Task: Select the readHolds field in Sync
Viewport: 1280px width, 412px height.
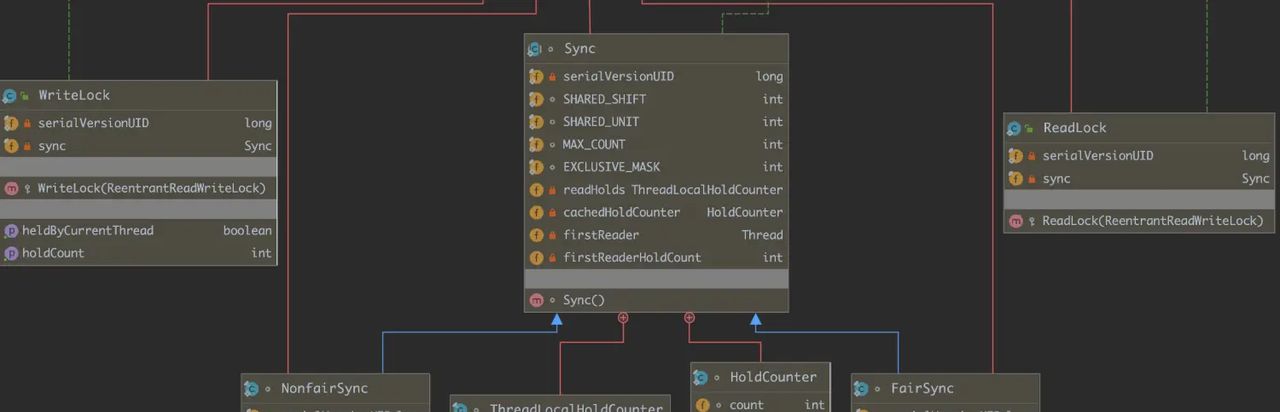Action: pos(594,190)
